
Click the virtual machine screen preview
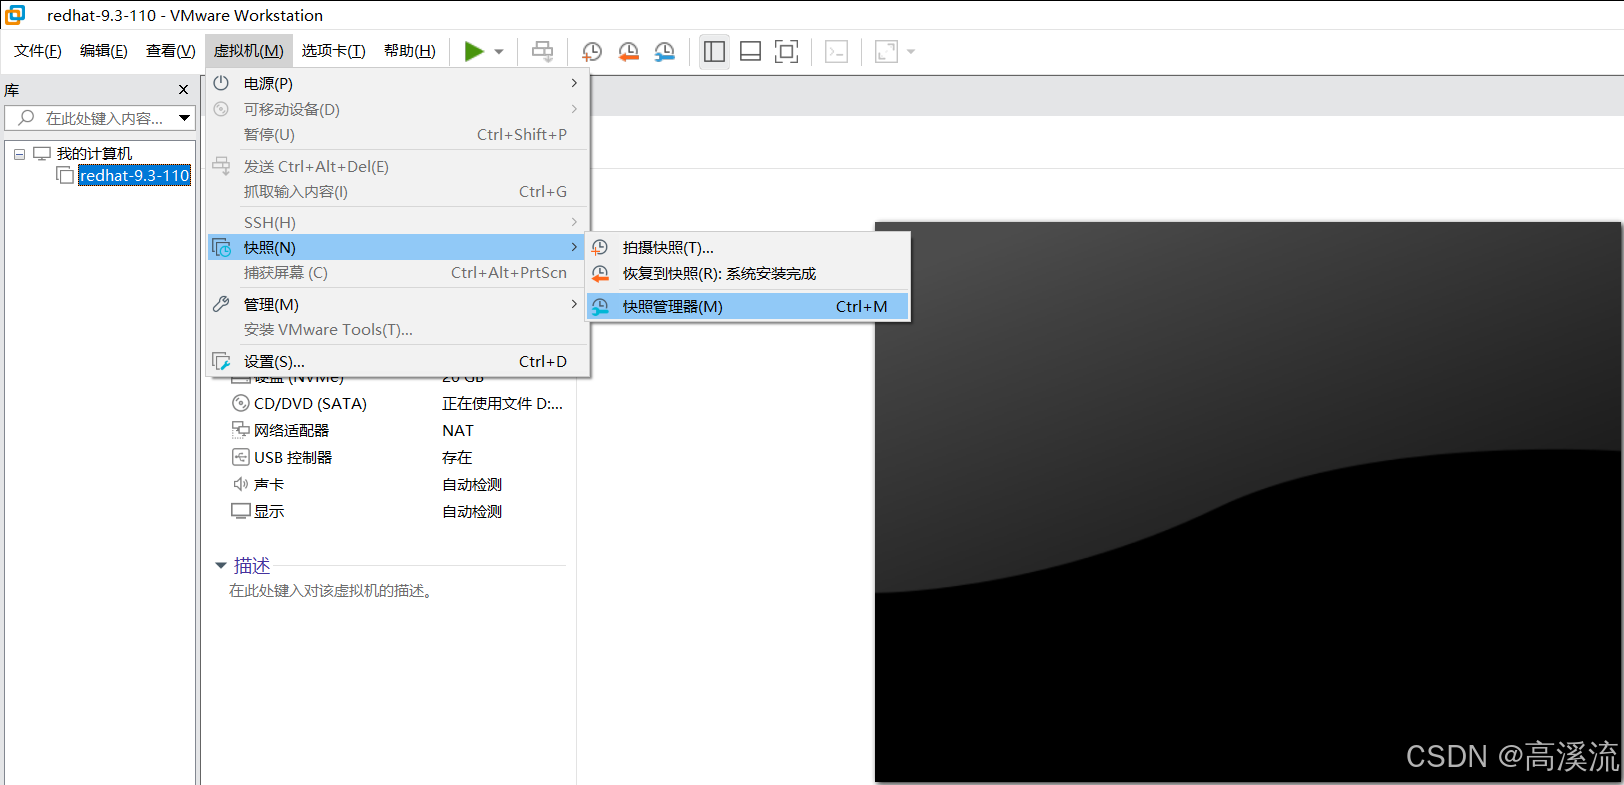(x=1248, y=502)
